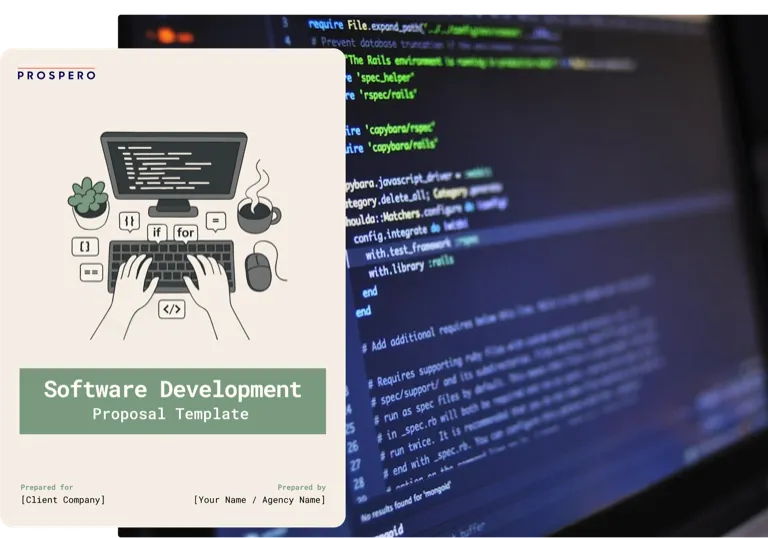Click the square brackets '[]' bubble
This screenshot has height=538, width=768.
tap(85, 246)
